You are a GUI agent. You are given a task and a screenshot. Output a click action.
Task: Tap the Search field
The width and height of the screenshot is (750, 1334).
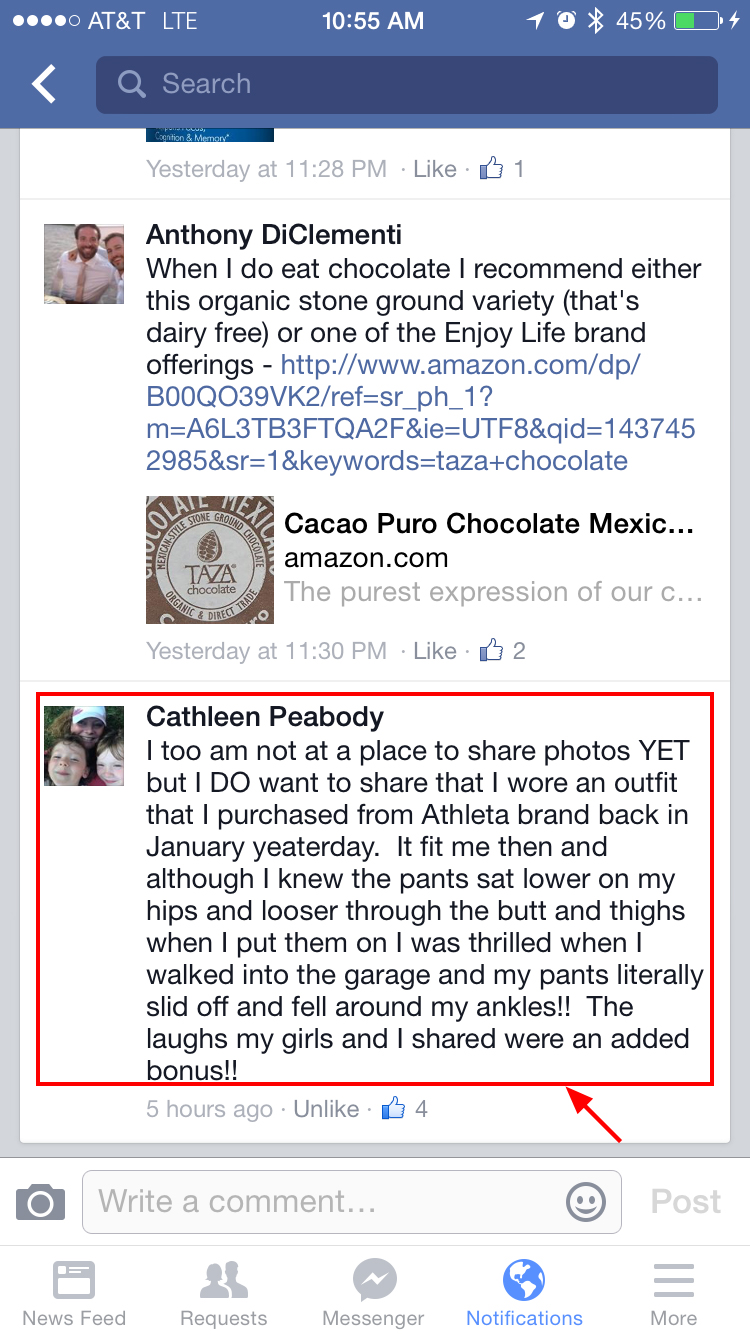pyautogui.click(x=406, y=85)
